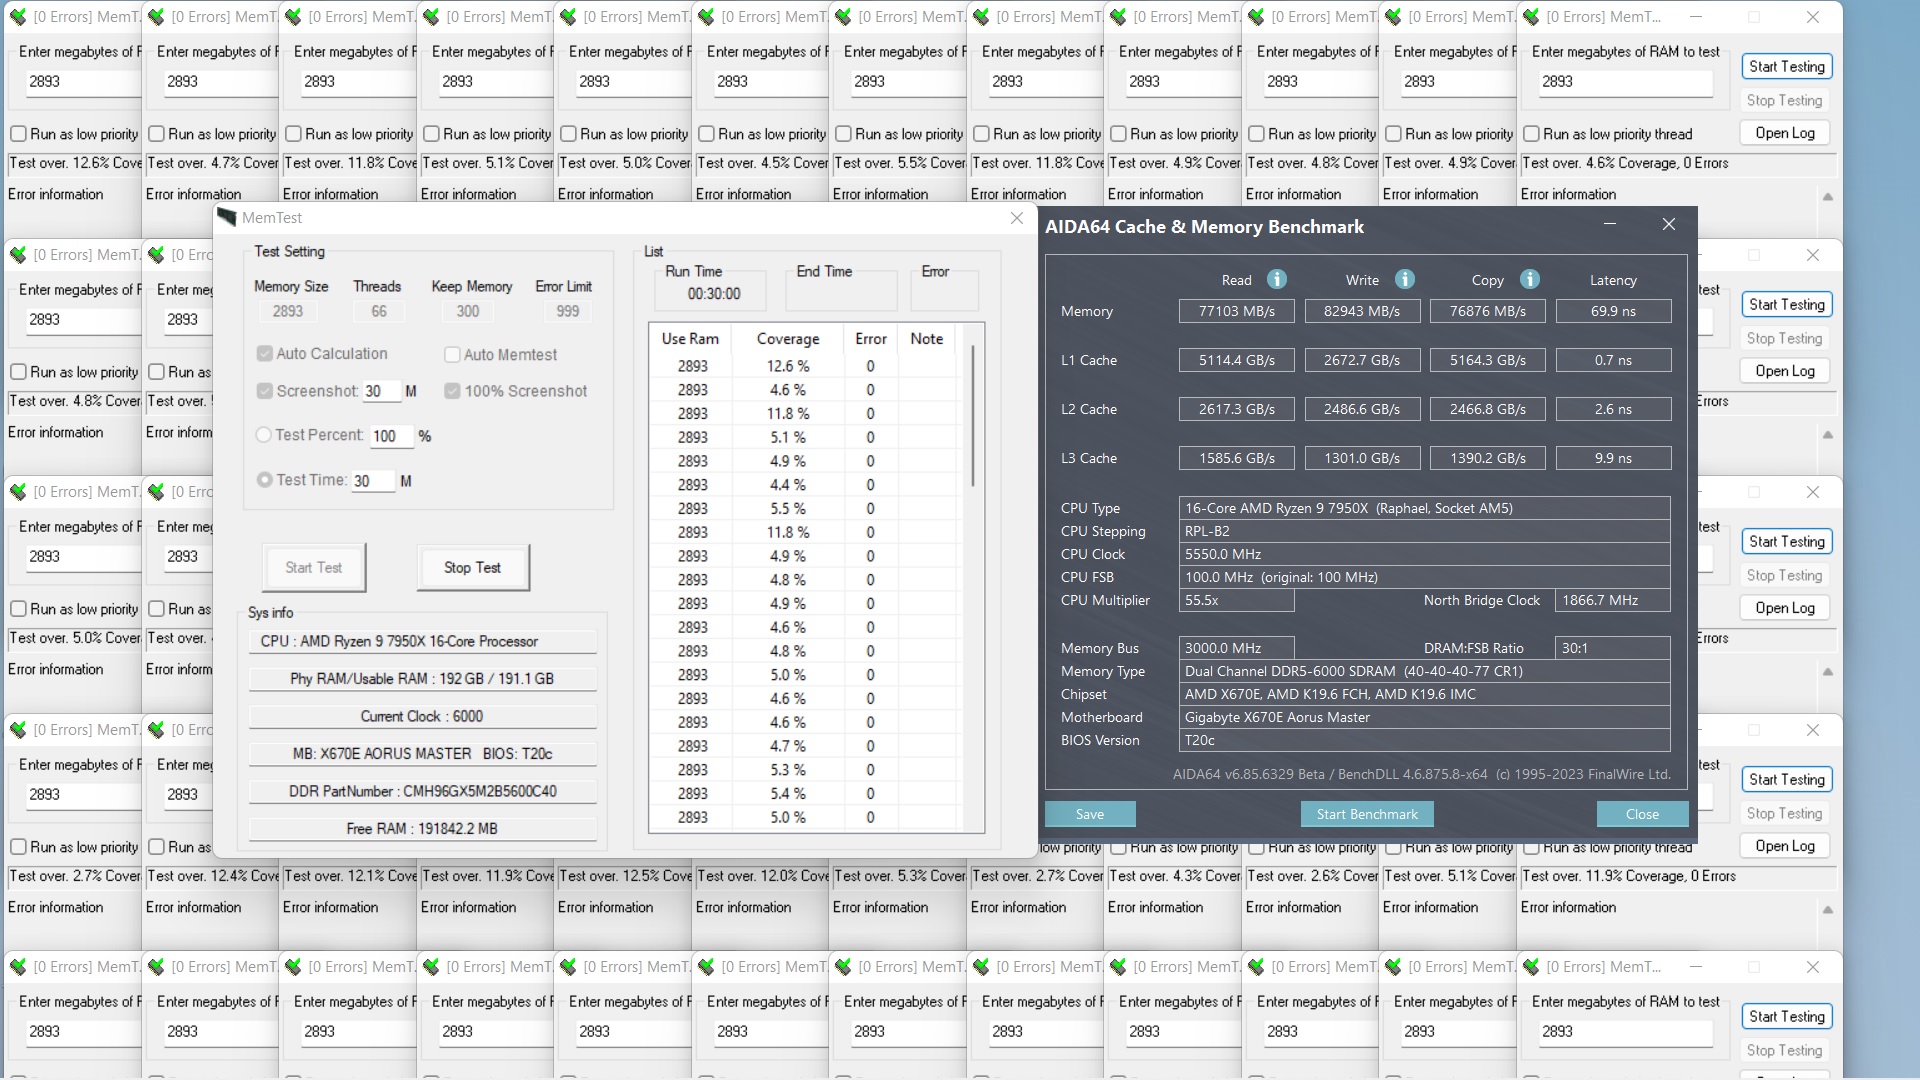Enable the Auto Memtest checkbox
This screenshot has width=1920, height=1080.
coord(452,354)
